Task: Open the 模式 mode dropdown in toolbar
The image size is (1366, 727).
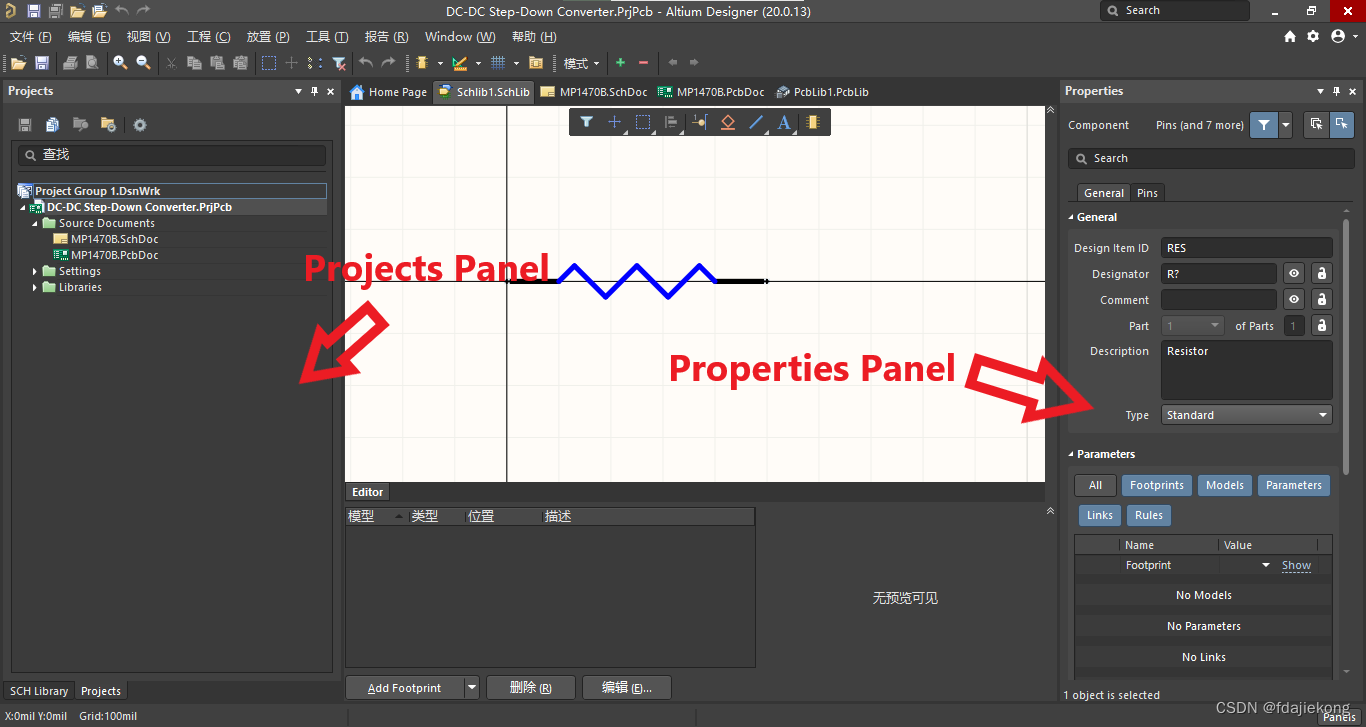Action: tap(581, 63)
